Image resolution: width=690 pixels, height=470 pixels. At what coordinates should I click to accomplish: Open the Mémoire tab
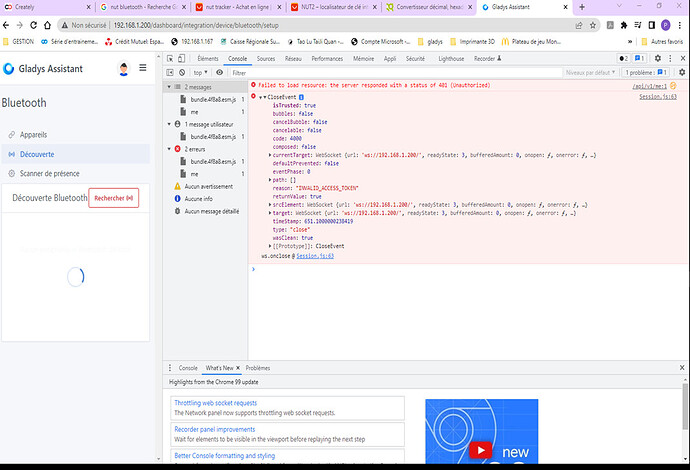coord(363,59)
